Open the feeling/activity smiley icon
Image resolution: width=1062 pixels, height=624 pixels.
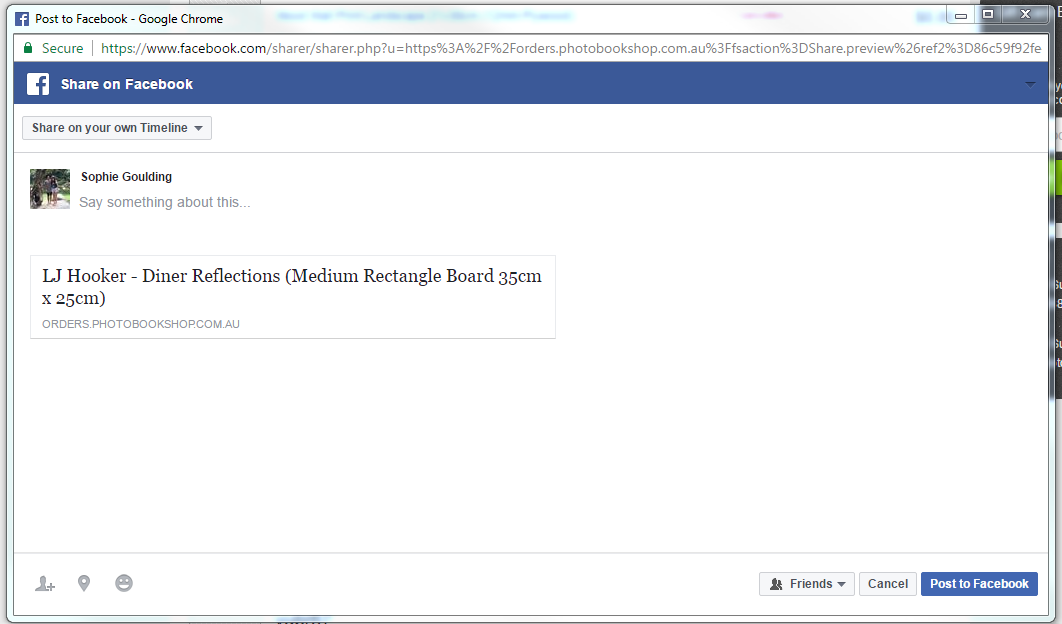click(124, 583)
